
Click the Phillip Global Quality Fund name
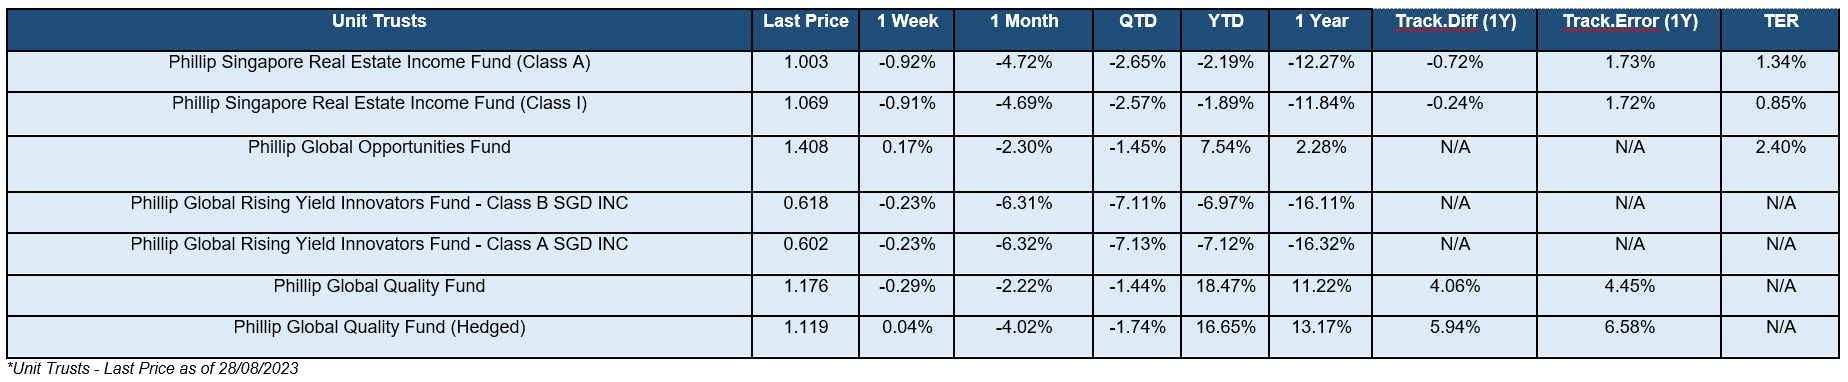click(x=379, y=286)
